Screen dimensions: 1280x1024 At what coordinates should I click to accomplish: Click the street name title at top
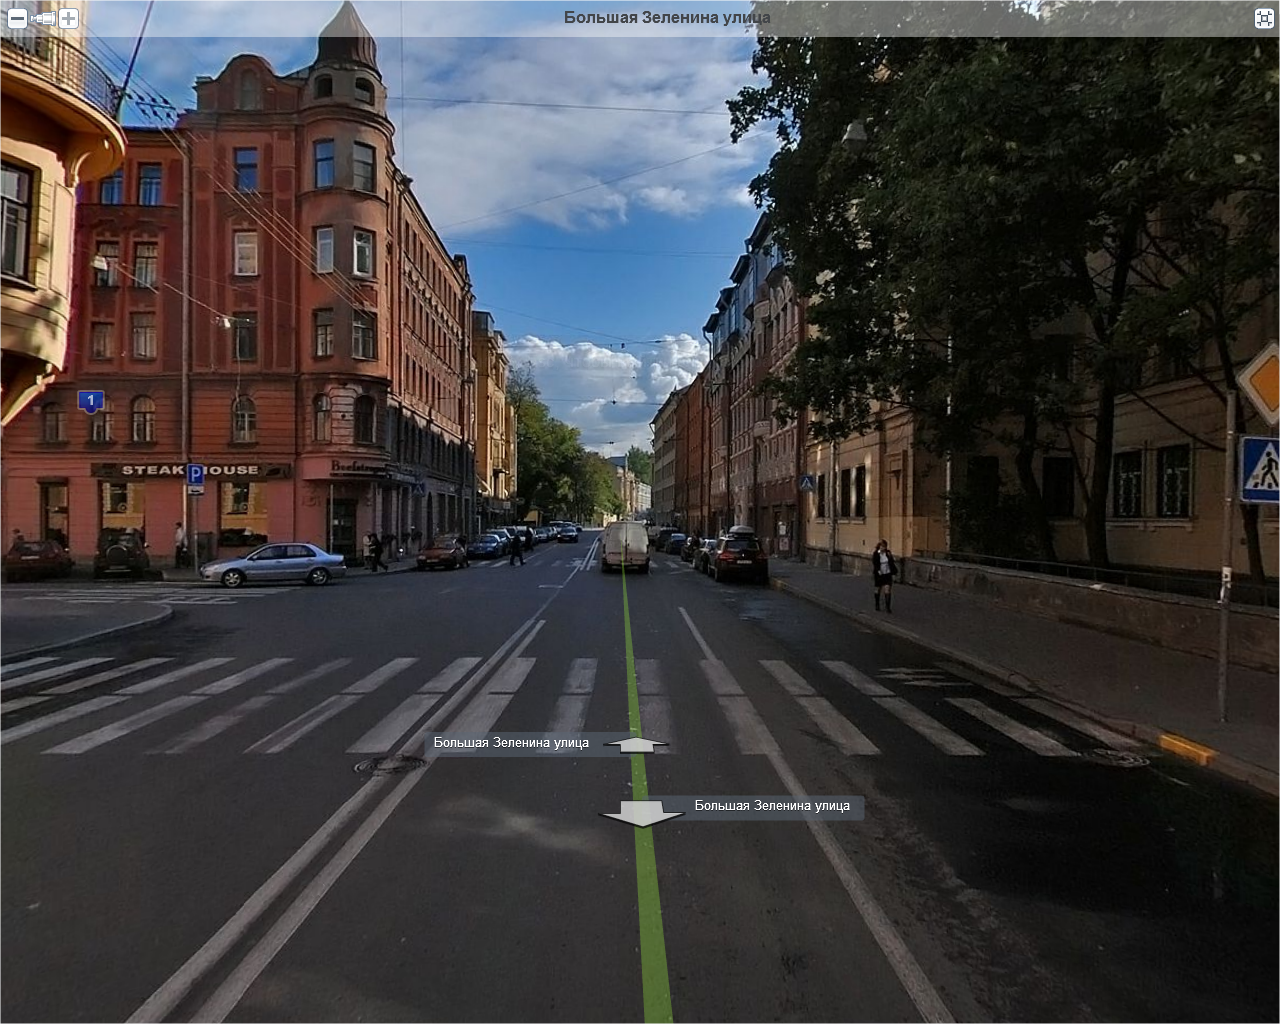(667, 17)
